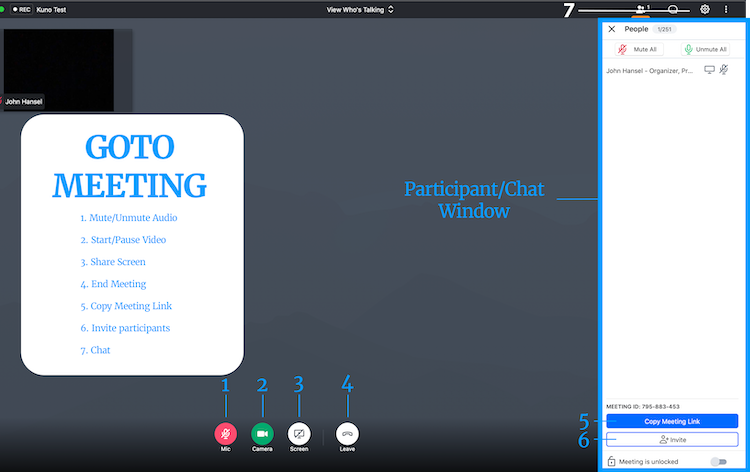The width and height of the screenshot is (750, 472).
Task: Select John Hansel in the People list
Action: pos(650,70)
